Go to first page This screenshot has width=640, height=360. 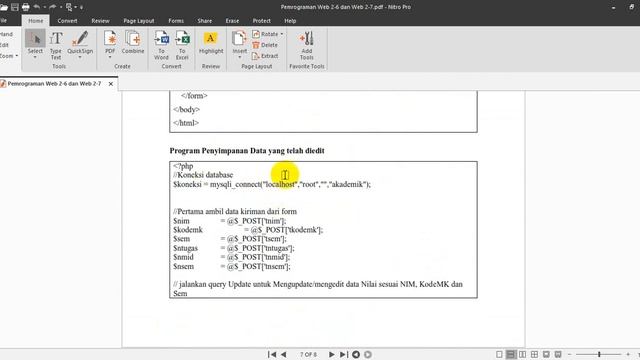271,354
